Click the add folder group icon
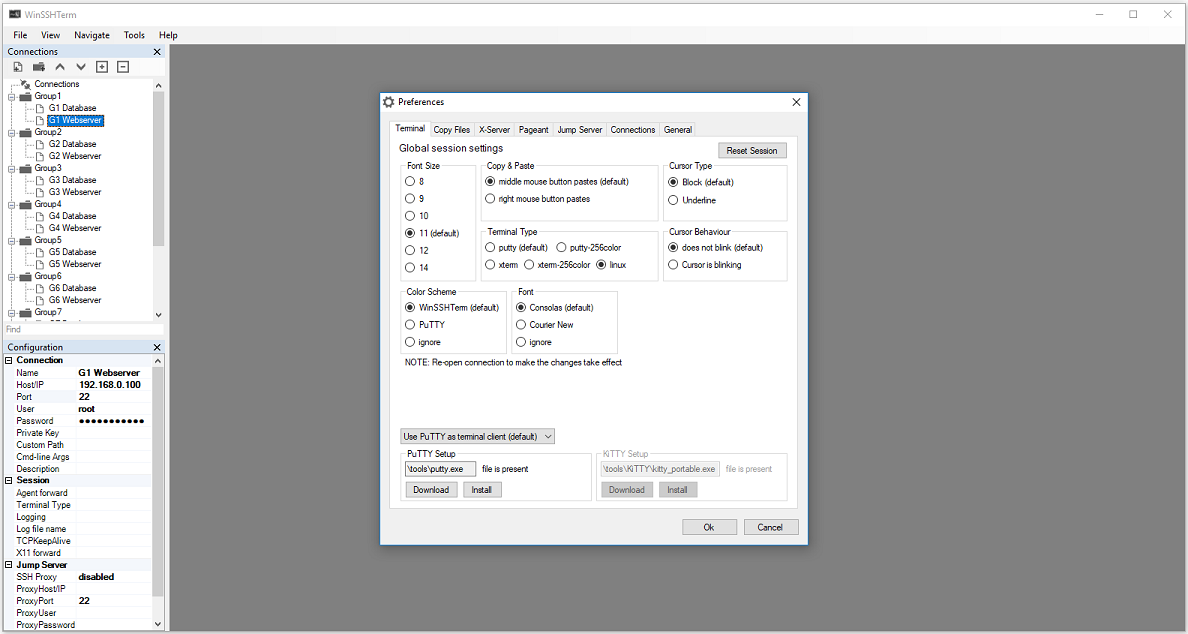 (39, 67)
